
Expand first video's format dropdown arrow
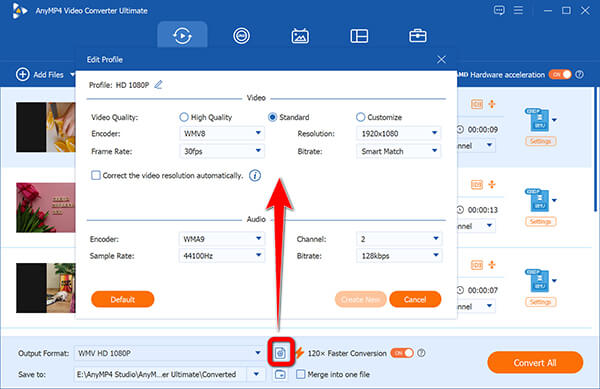tap(554, 120)
